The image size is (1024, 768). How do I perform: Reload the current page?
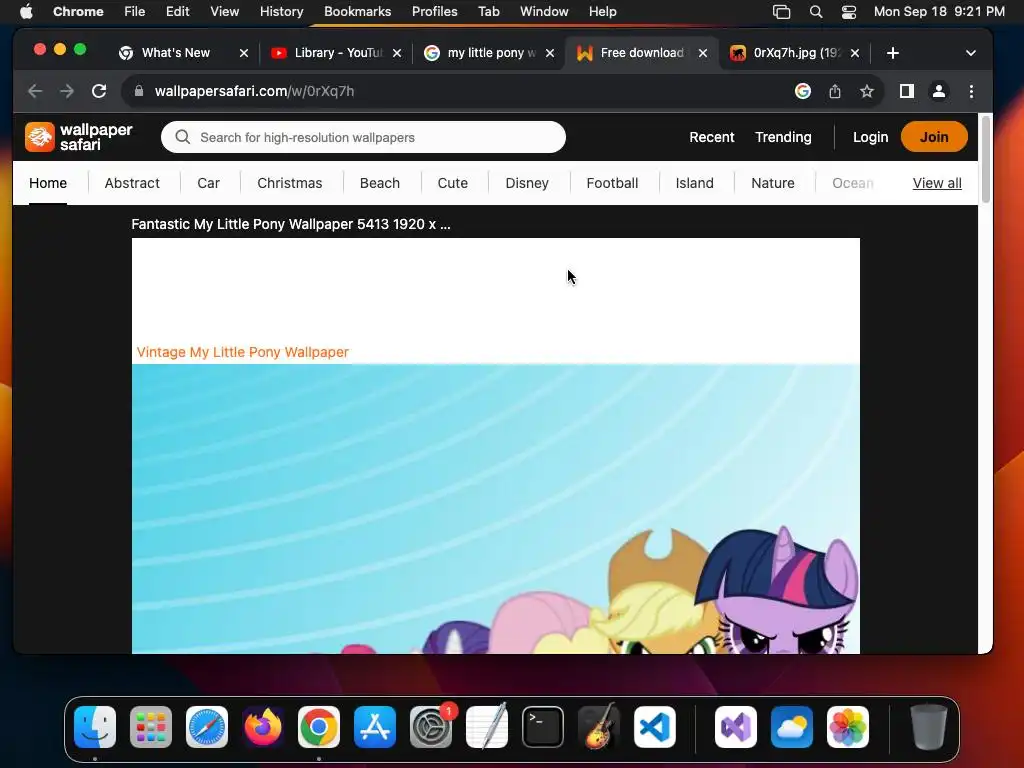click(99, 91)
